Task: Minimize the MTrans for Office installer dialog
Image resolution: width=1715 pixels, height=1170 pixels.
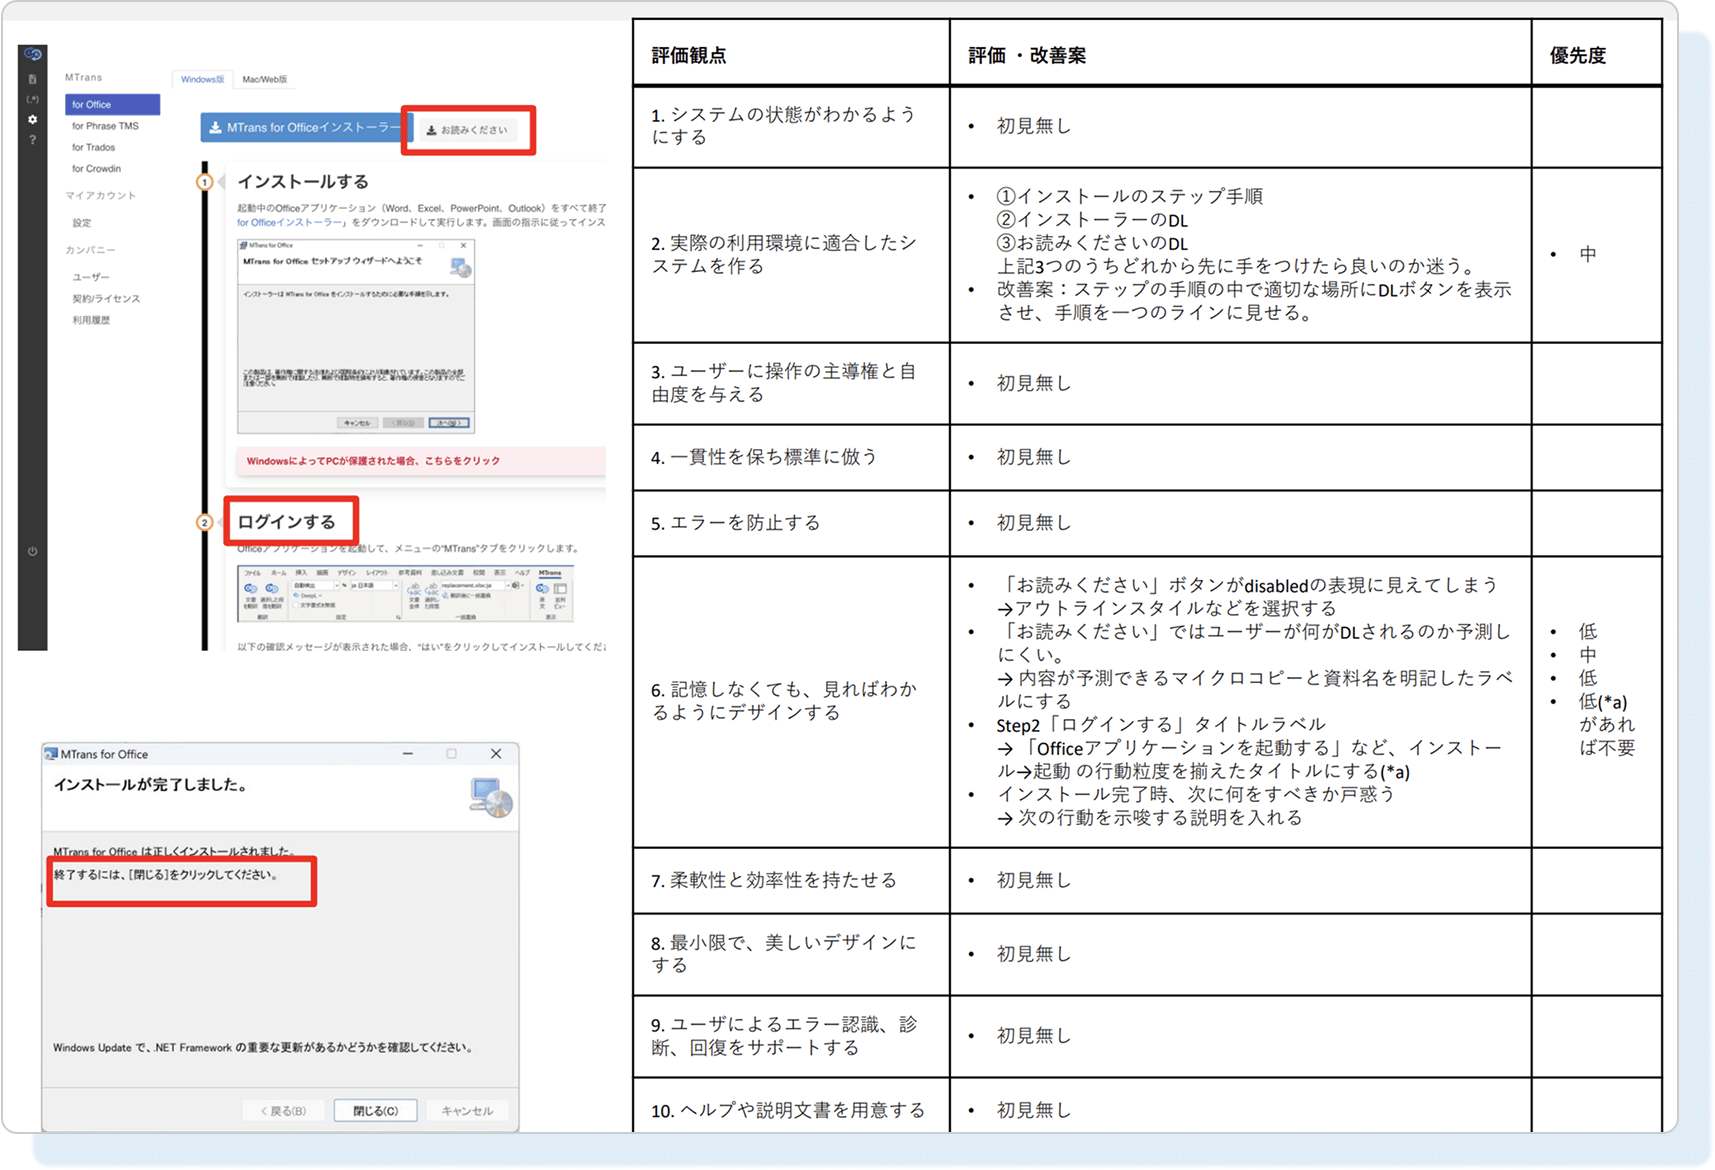Action: click(x=408, y=754)
